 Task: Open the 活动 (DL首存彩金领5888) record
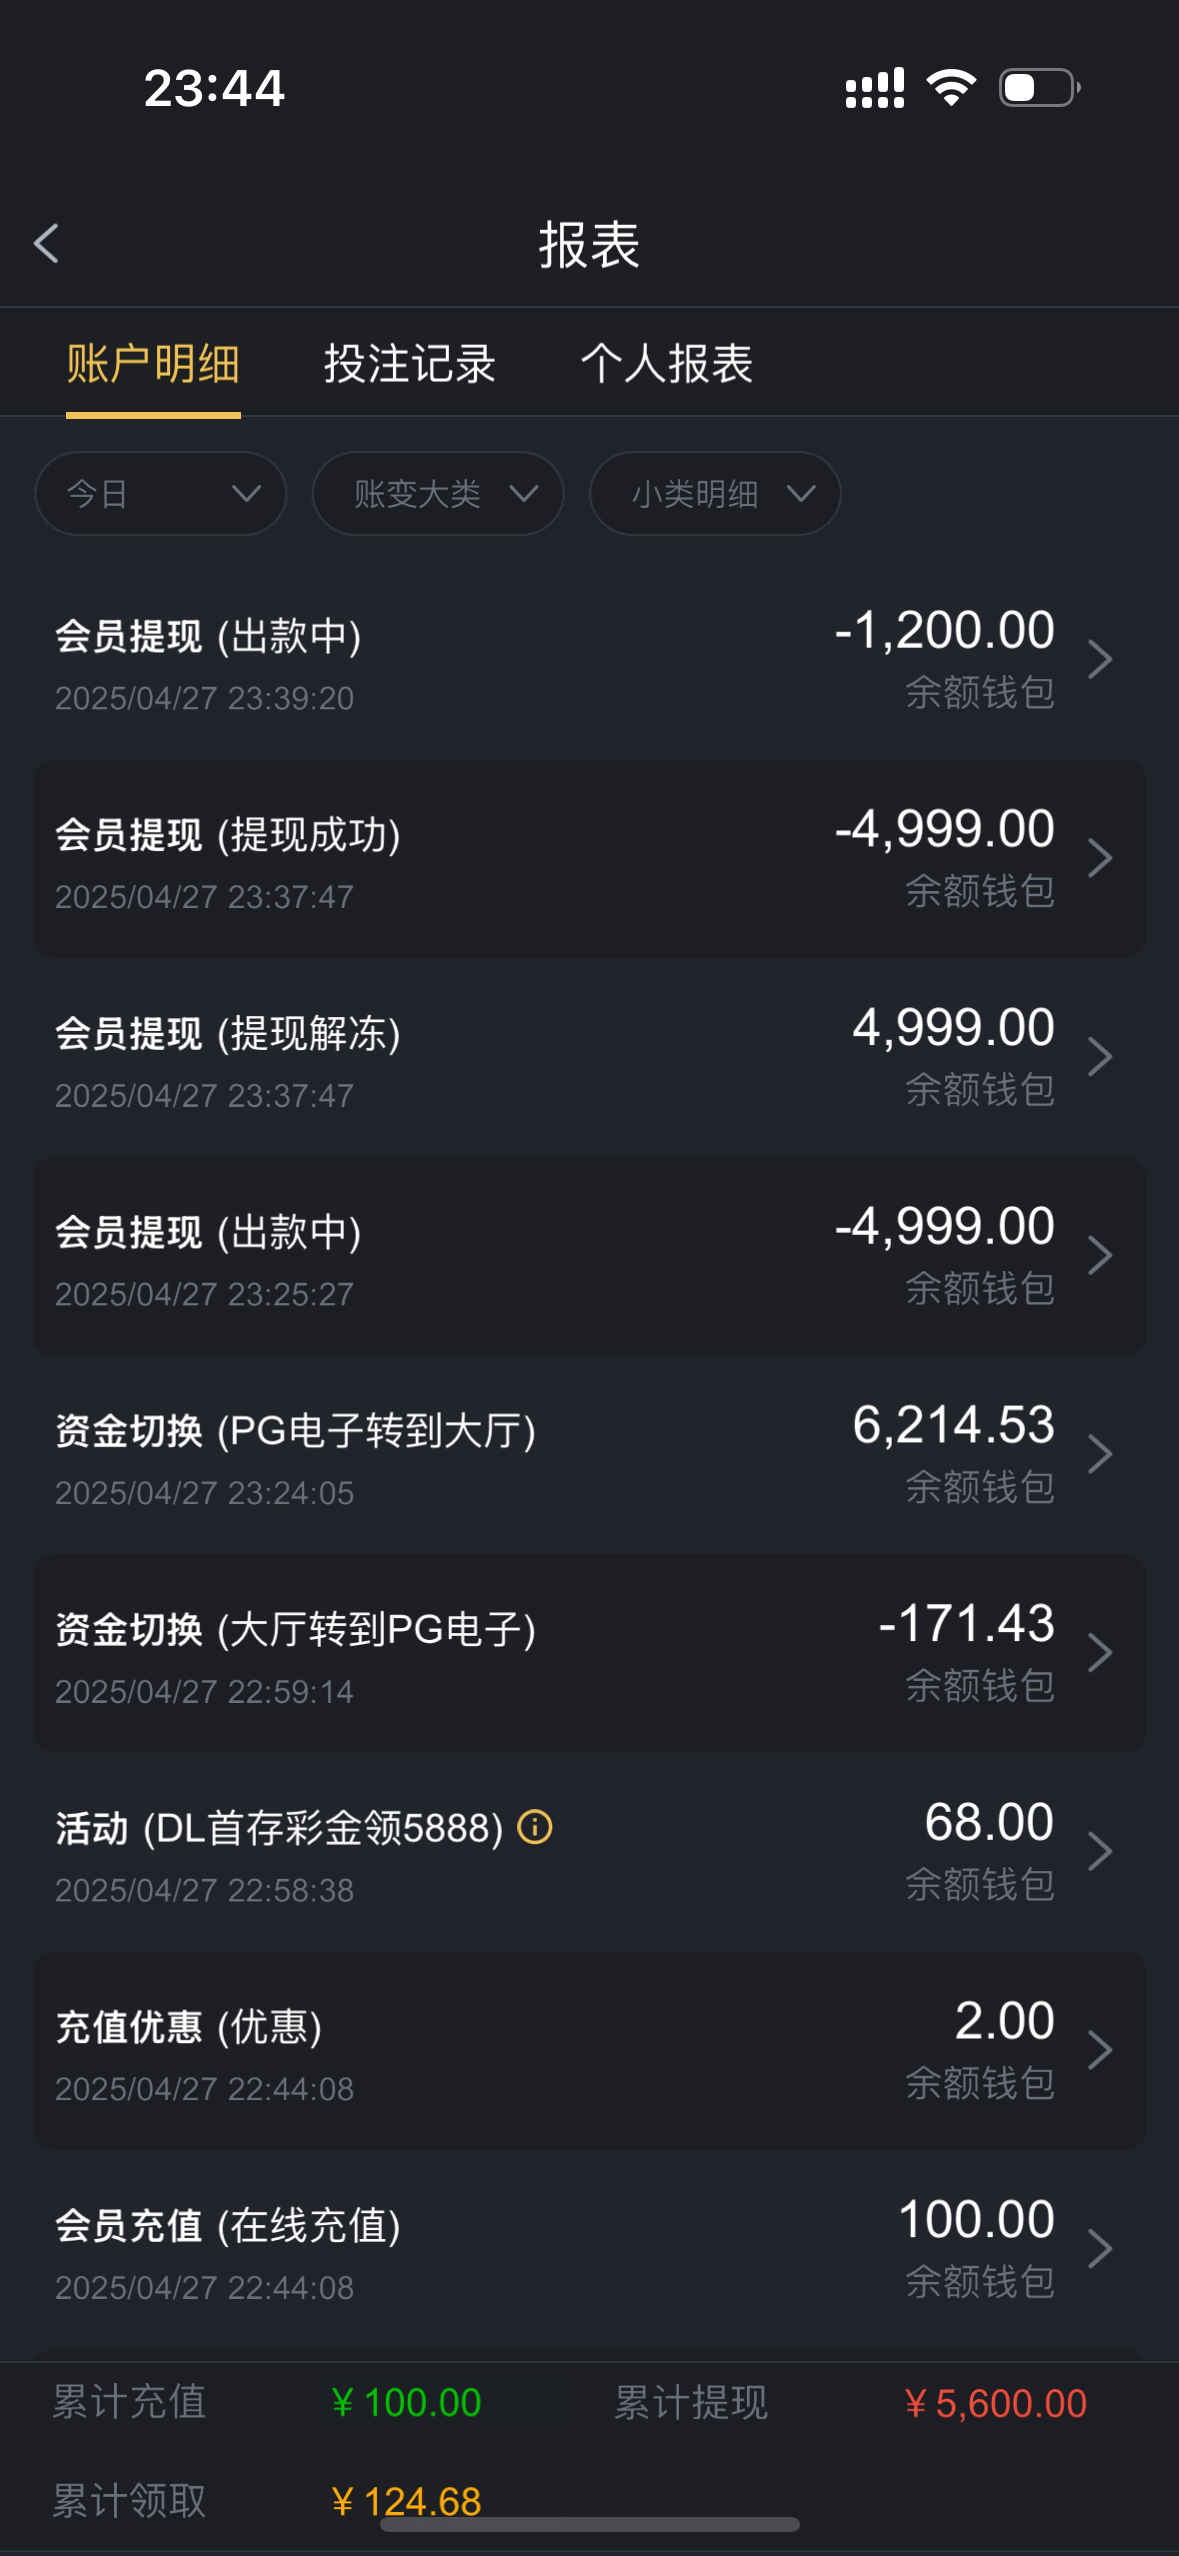click(x=300, y=1852)
